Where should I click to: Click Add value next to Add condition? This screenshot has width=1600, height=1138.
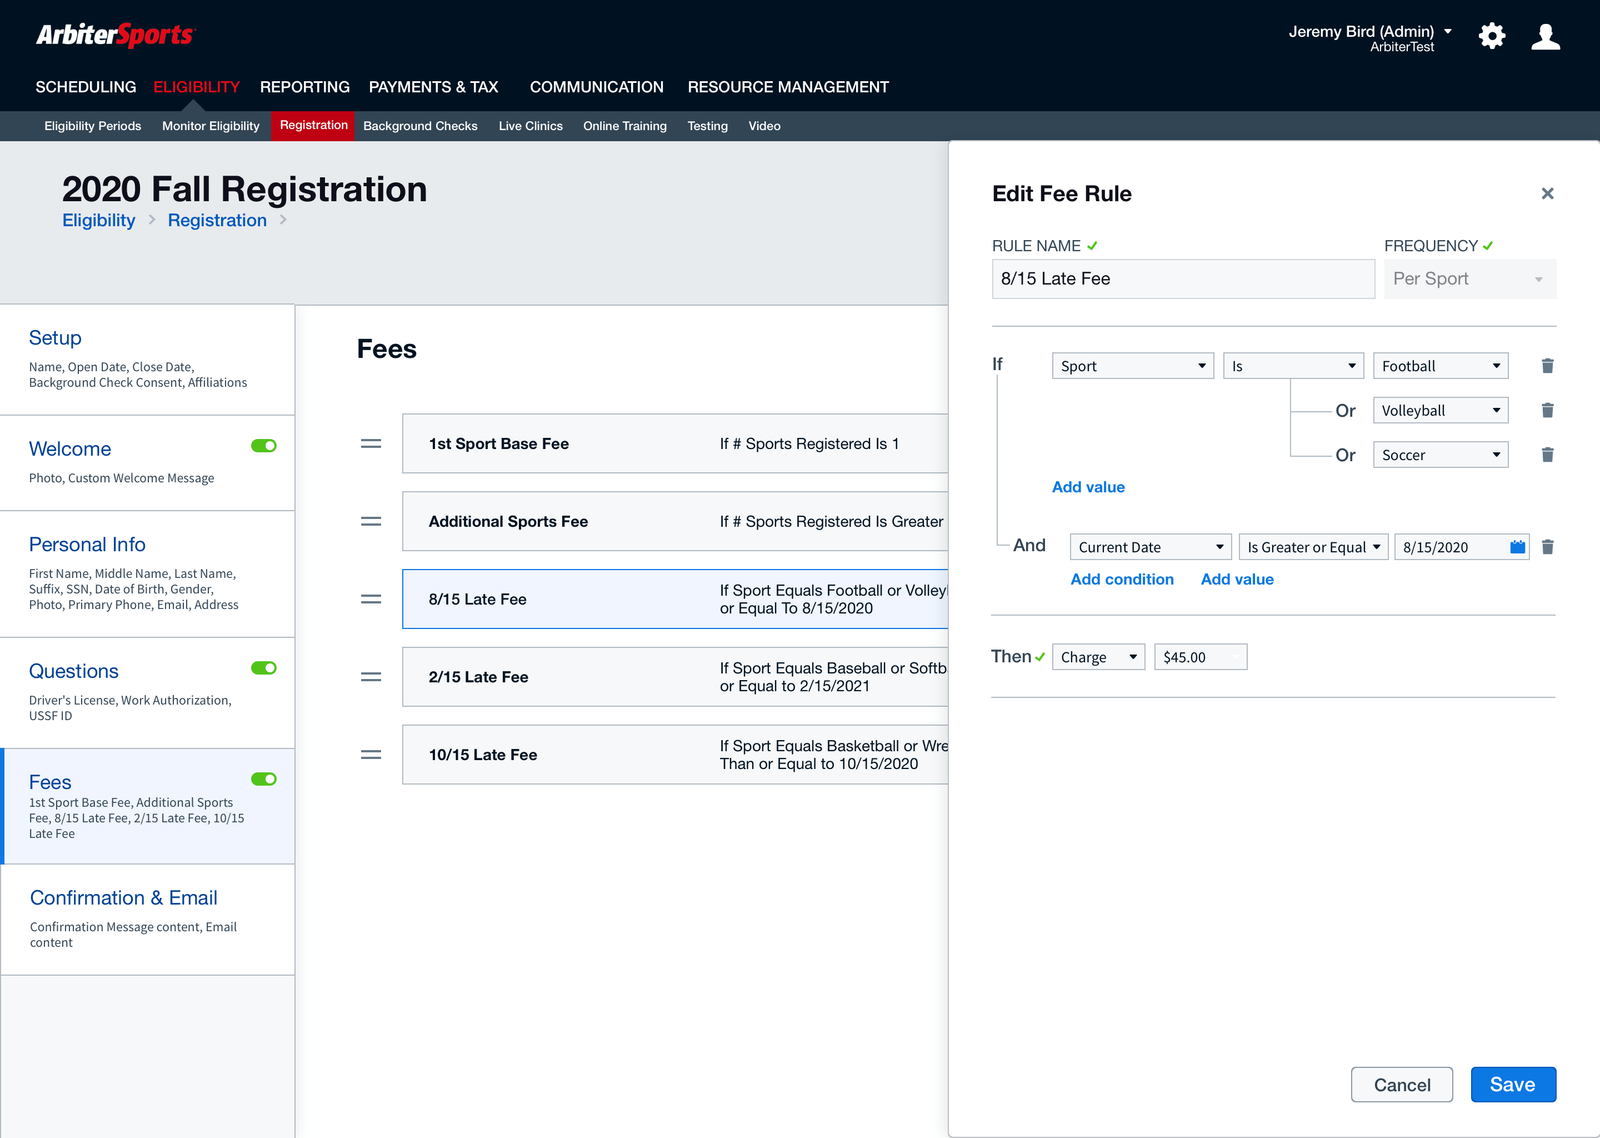pos(1237,579)
